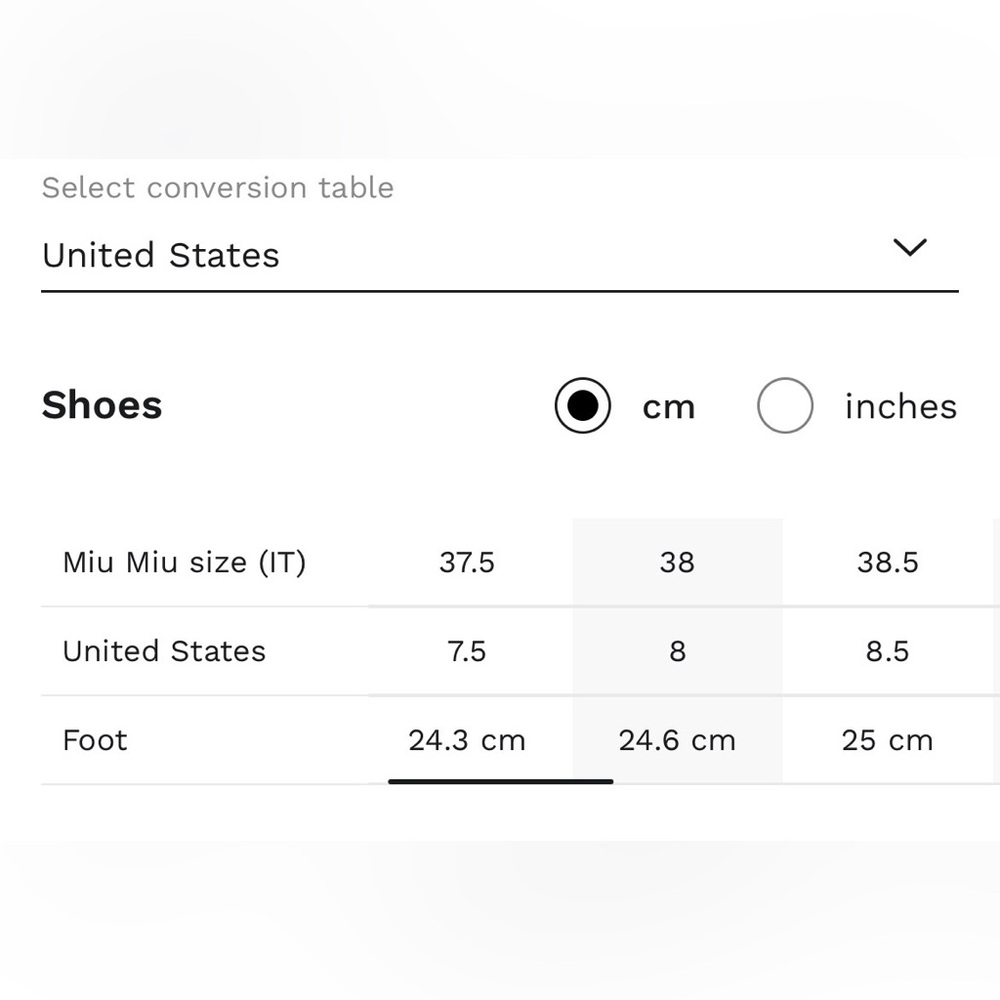Click the horizontal scrollbar under the table
This screenshot has height=1000, width=1000.
pos(500,782)
